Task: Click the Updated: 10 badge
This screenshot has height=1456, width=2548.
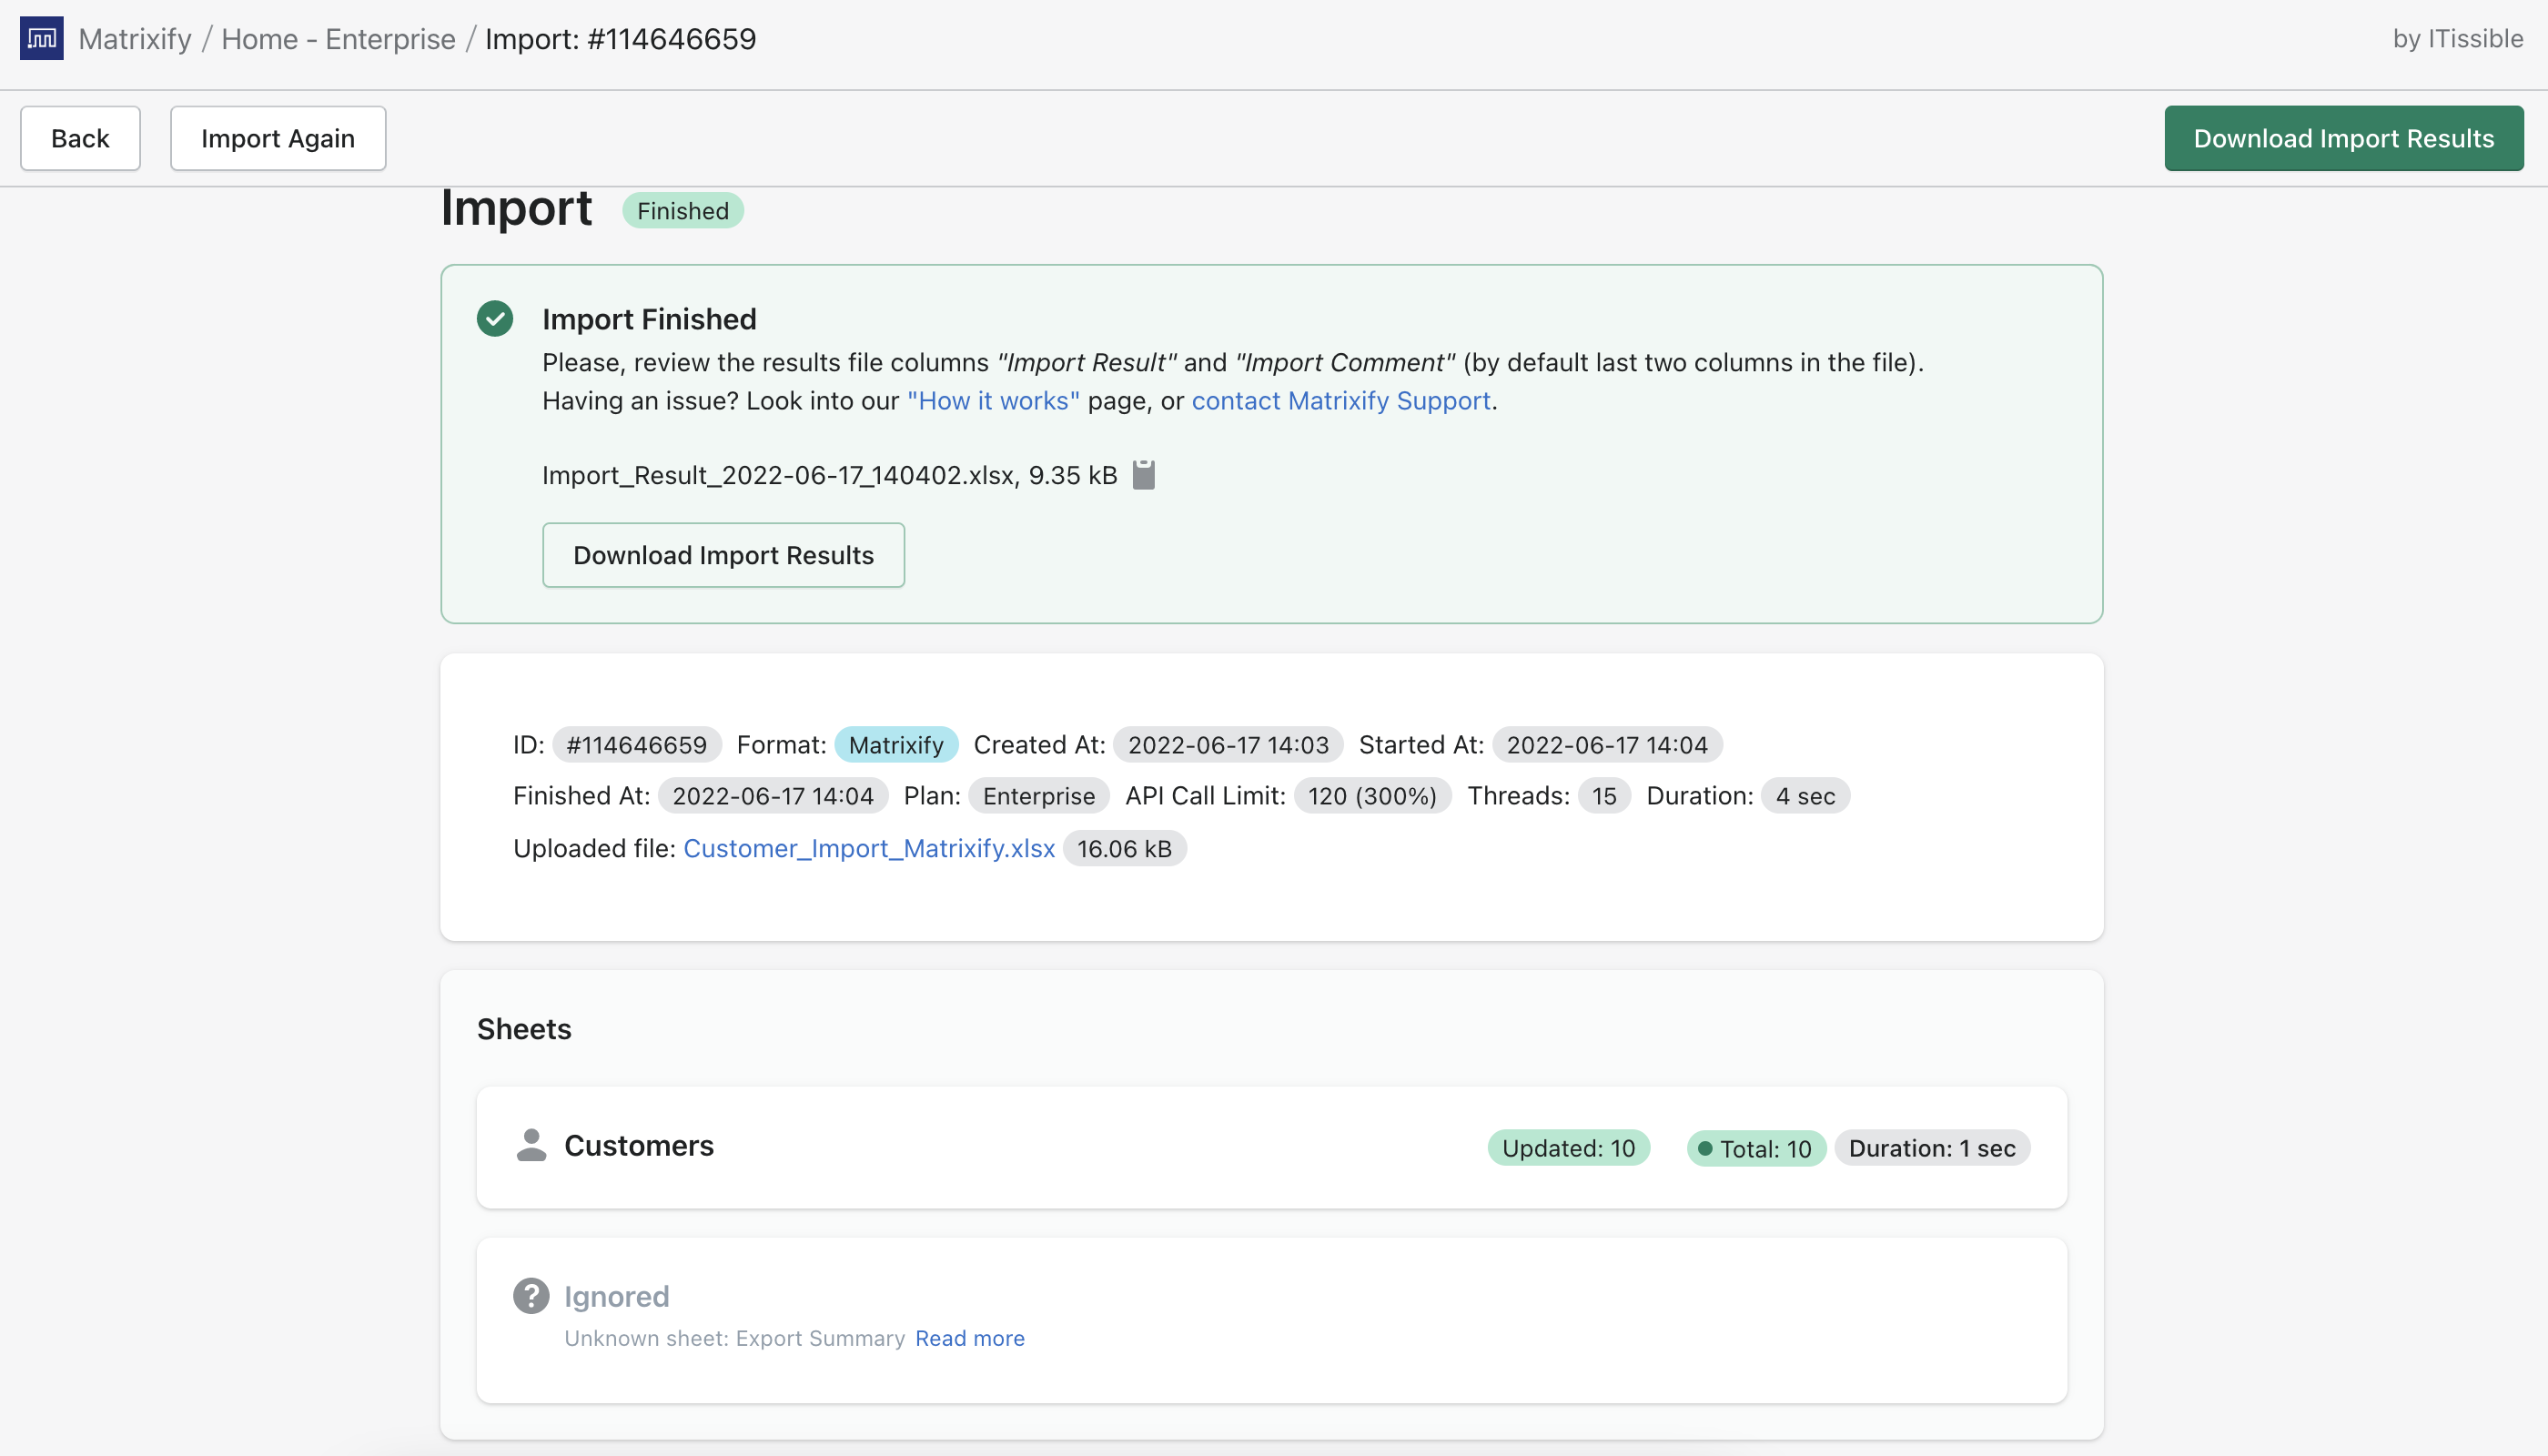Action: [1567, 1148]
